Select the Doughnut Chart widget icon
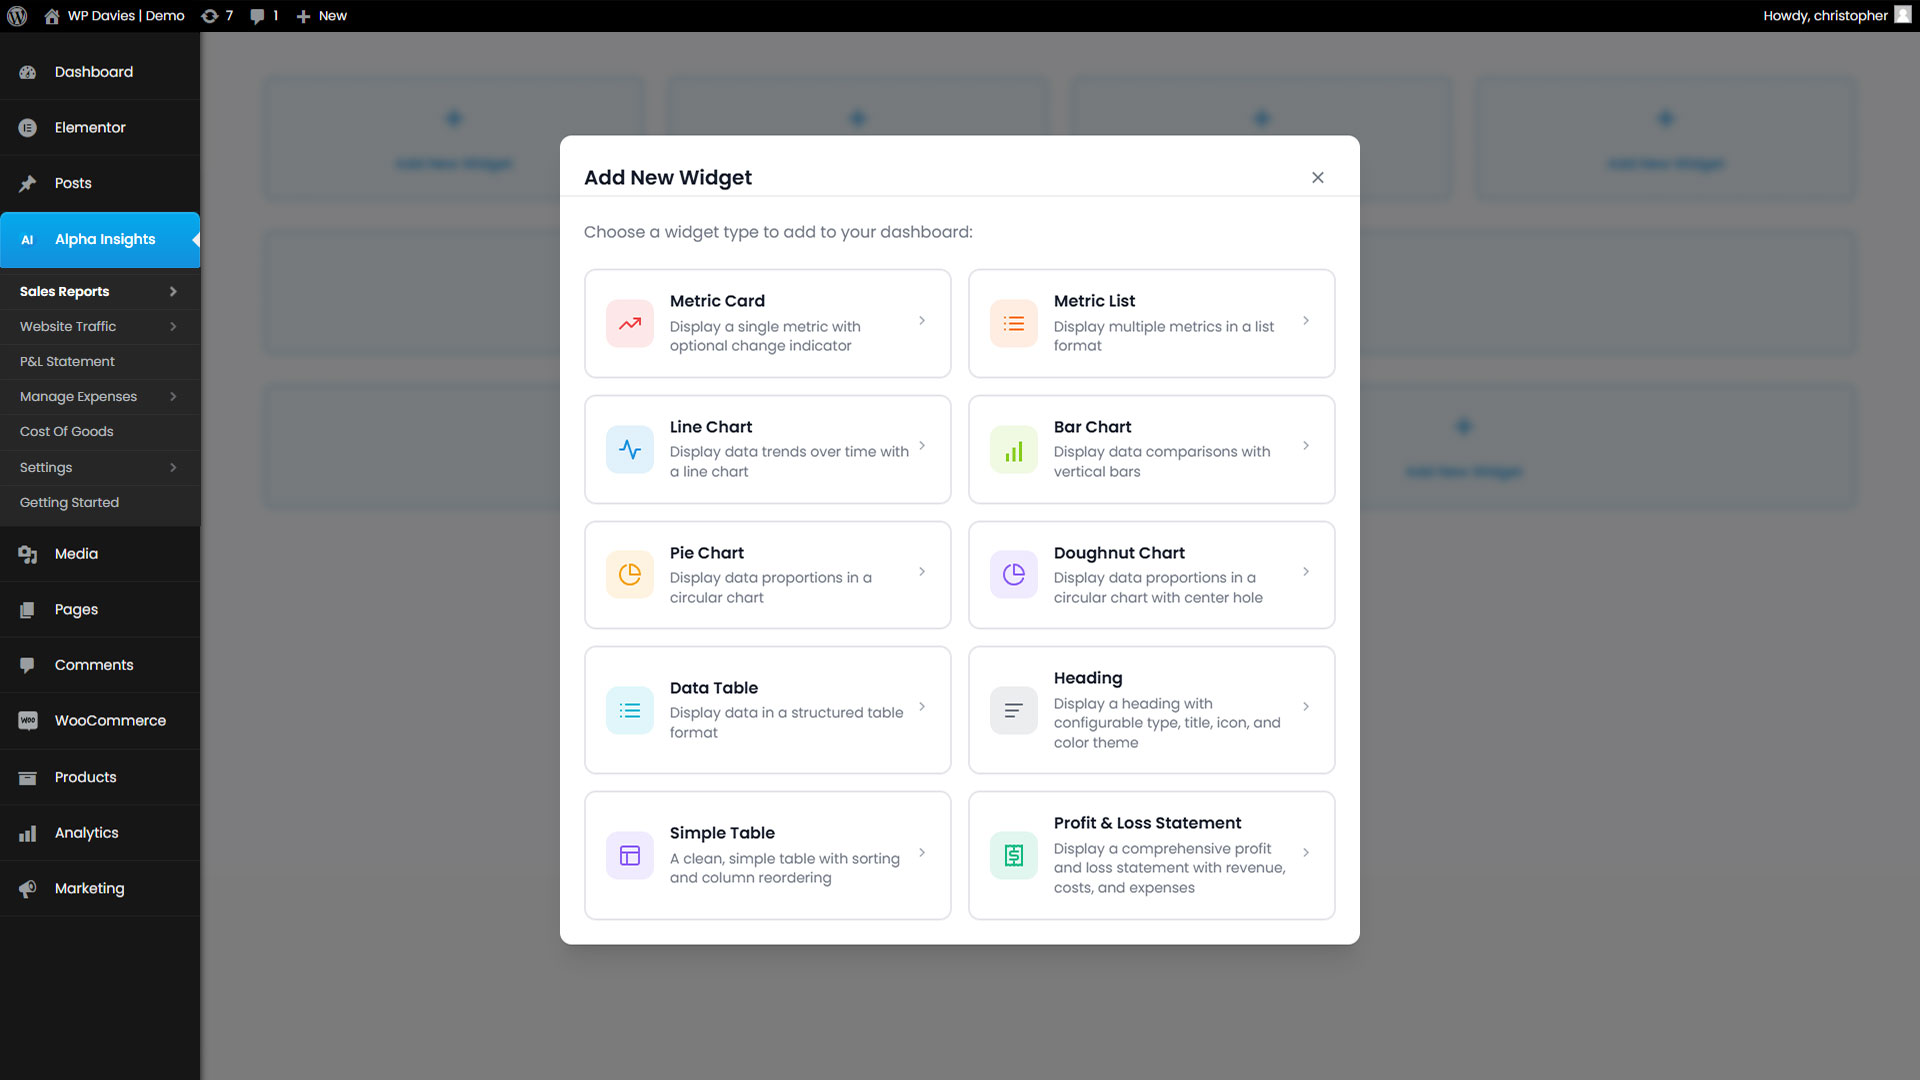This screenshot has height=1080, width=1920. 1013,575
